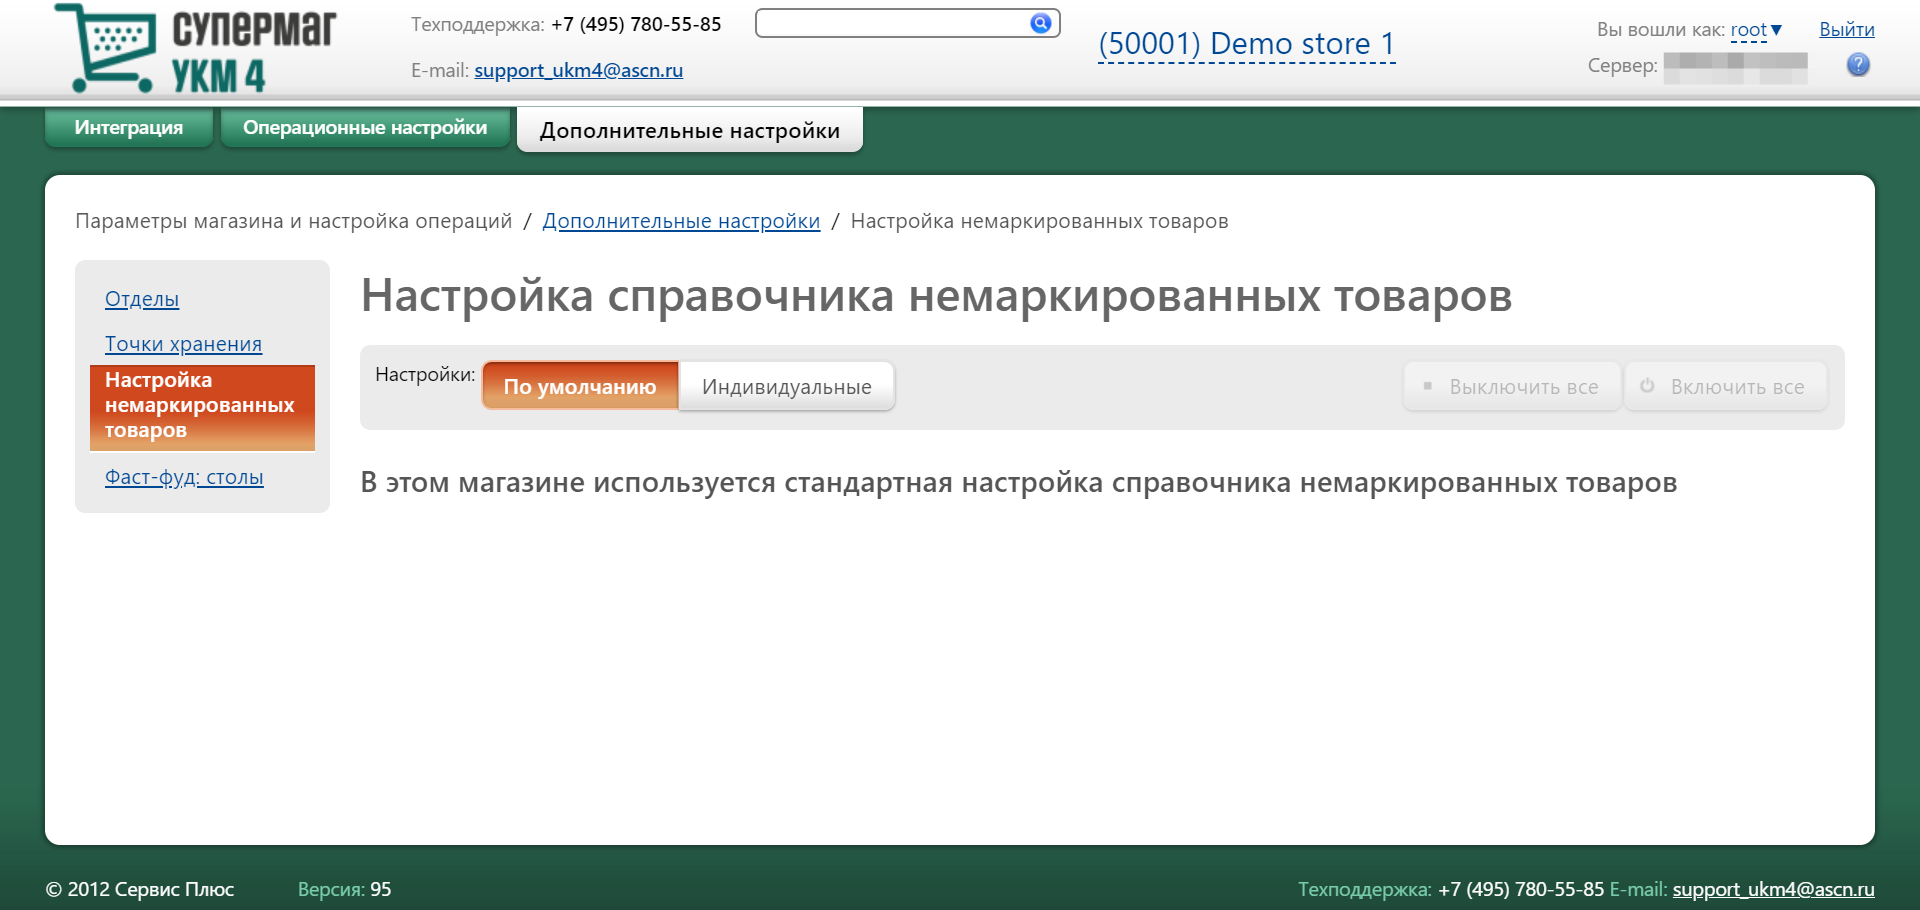Go to Дополнительные настройки in the breadcrumb
1920x910 pixels.
coord(681,221)
